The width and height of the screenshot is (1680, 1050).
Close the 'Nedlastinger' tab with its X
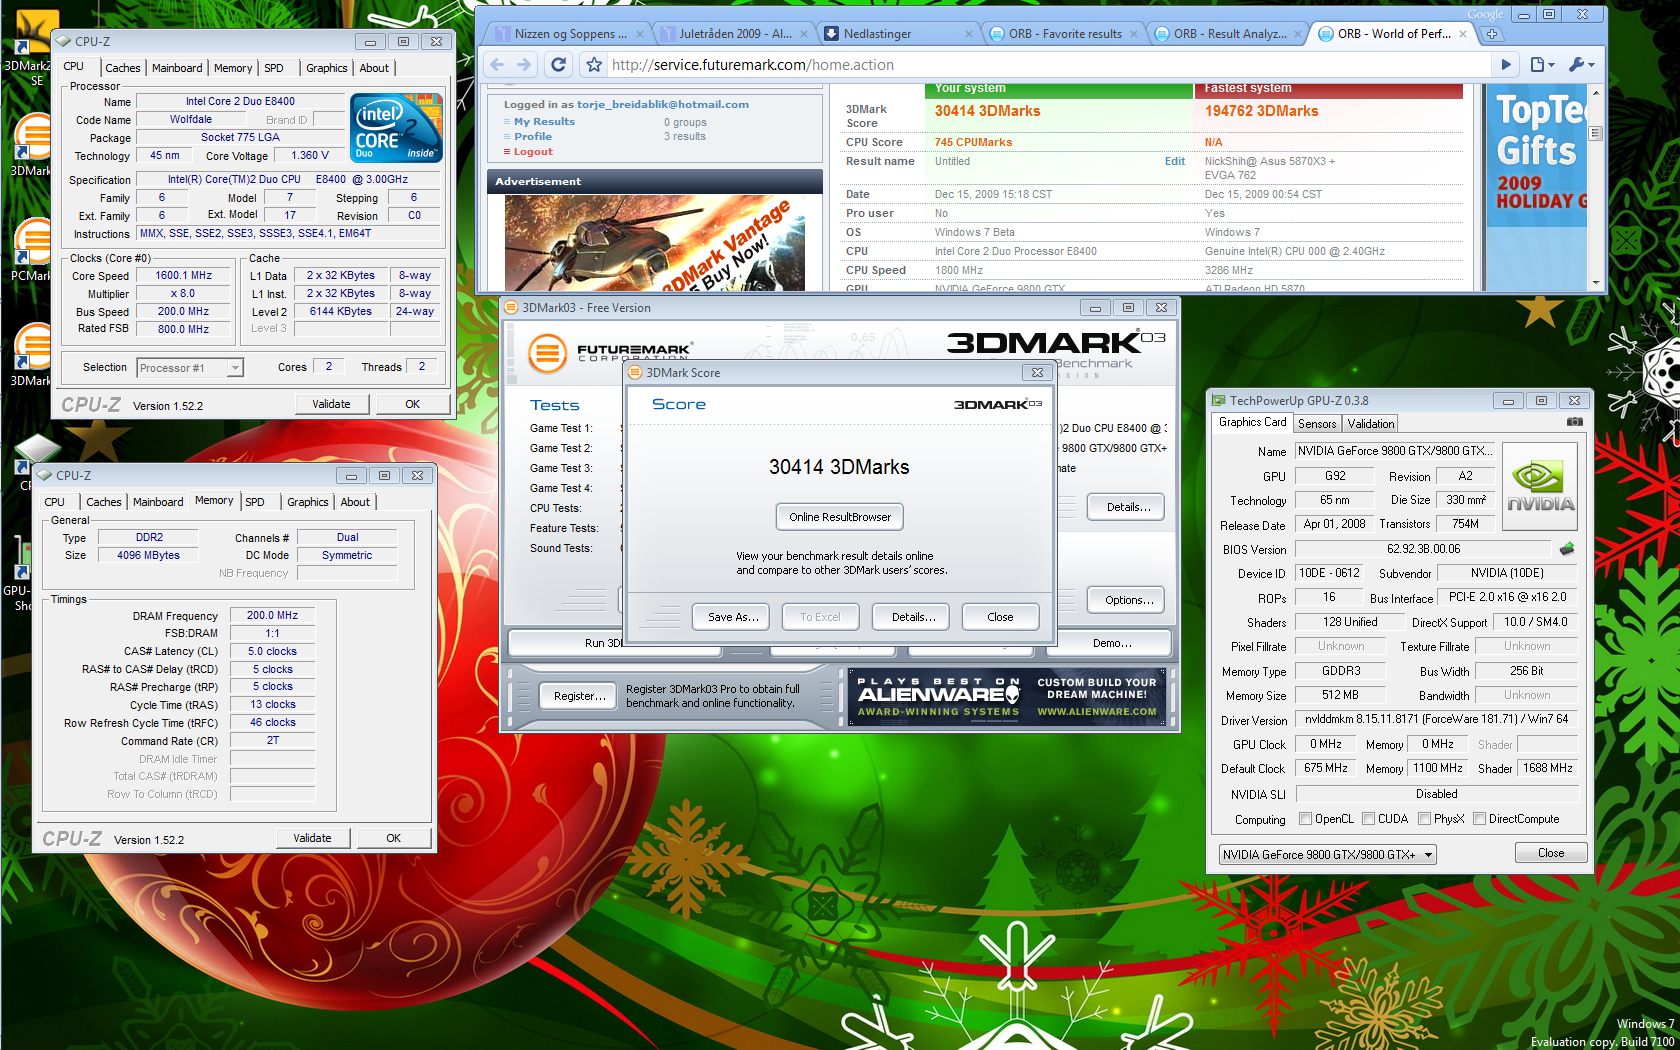[x=969, y=34]
